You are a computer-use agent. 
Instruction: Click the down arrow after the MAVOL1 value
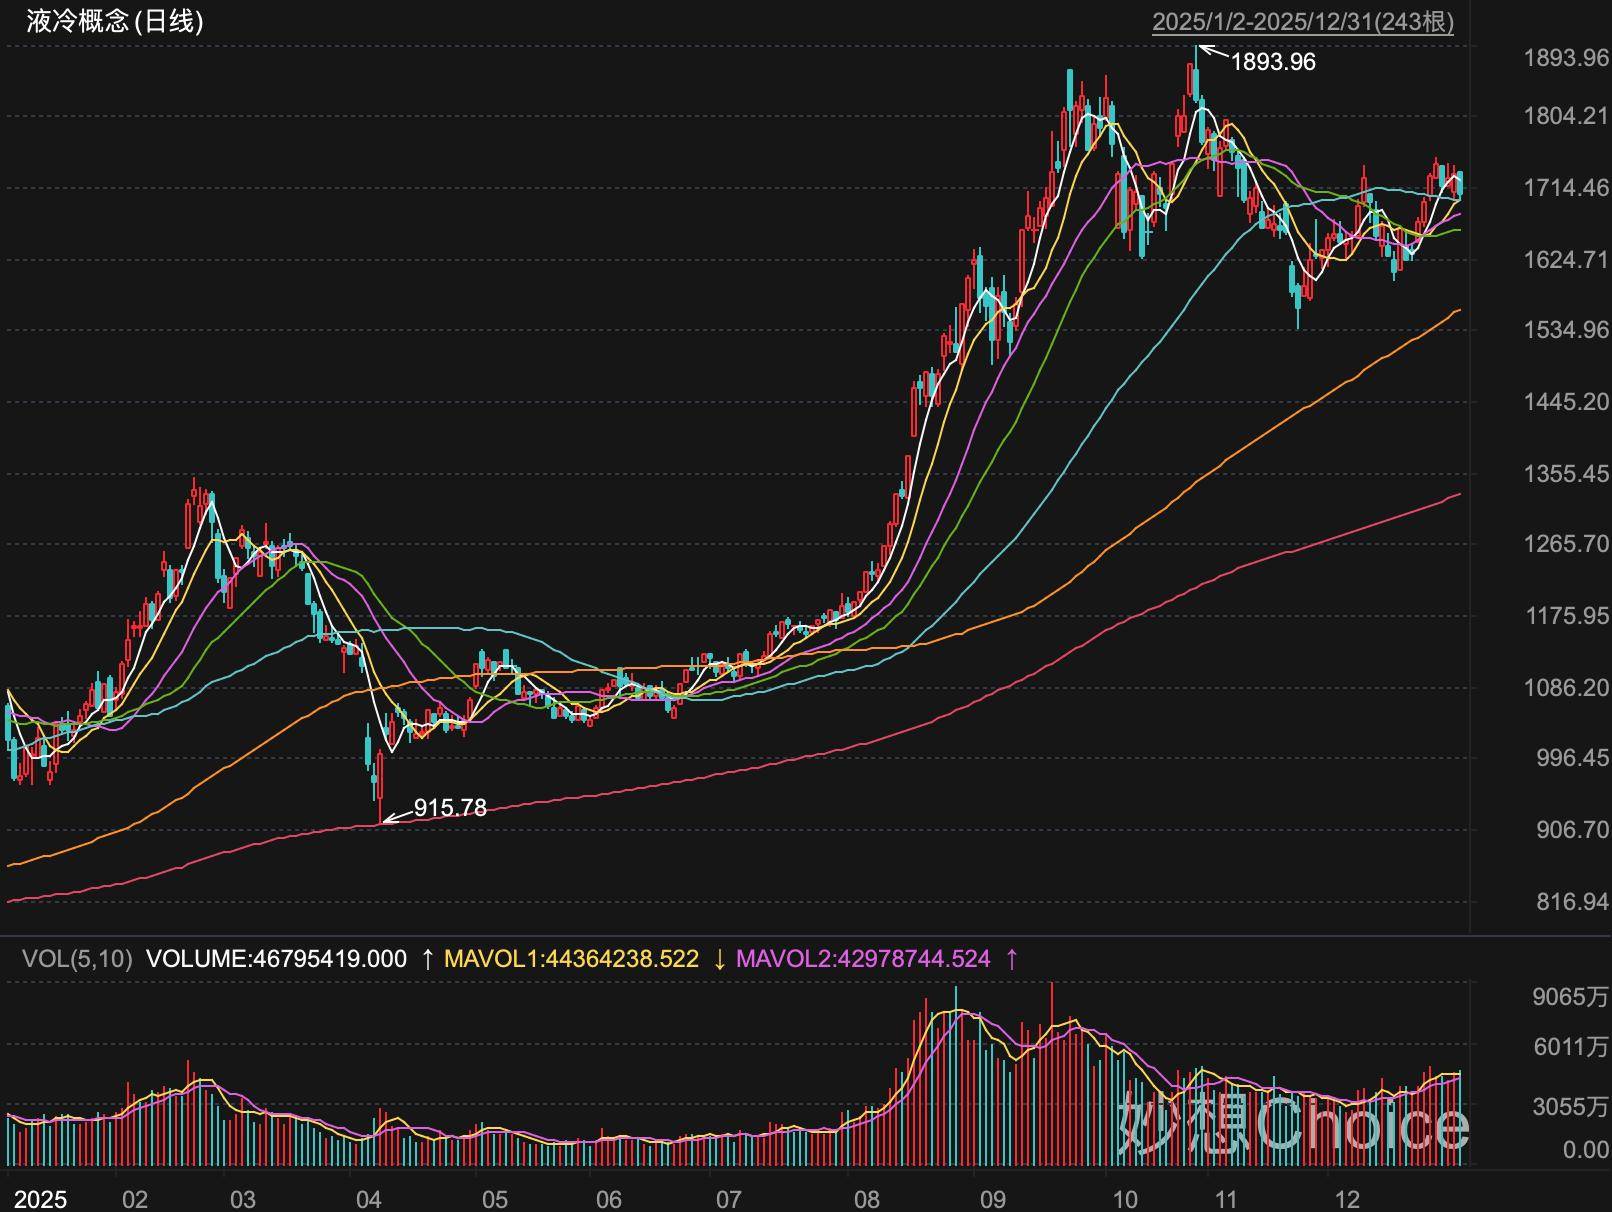tap(719, 959)
